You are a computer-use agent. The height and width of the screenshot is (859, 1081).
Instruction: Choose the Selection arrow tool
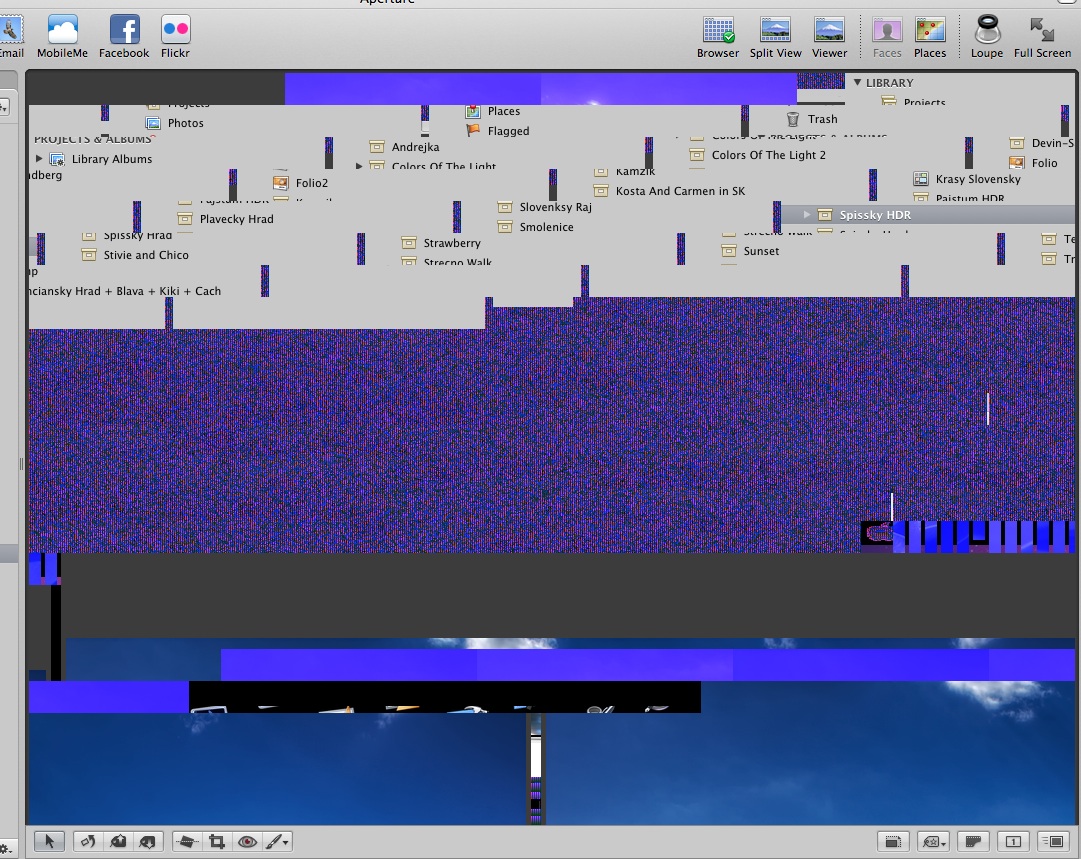(50, 841)
